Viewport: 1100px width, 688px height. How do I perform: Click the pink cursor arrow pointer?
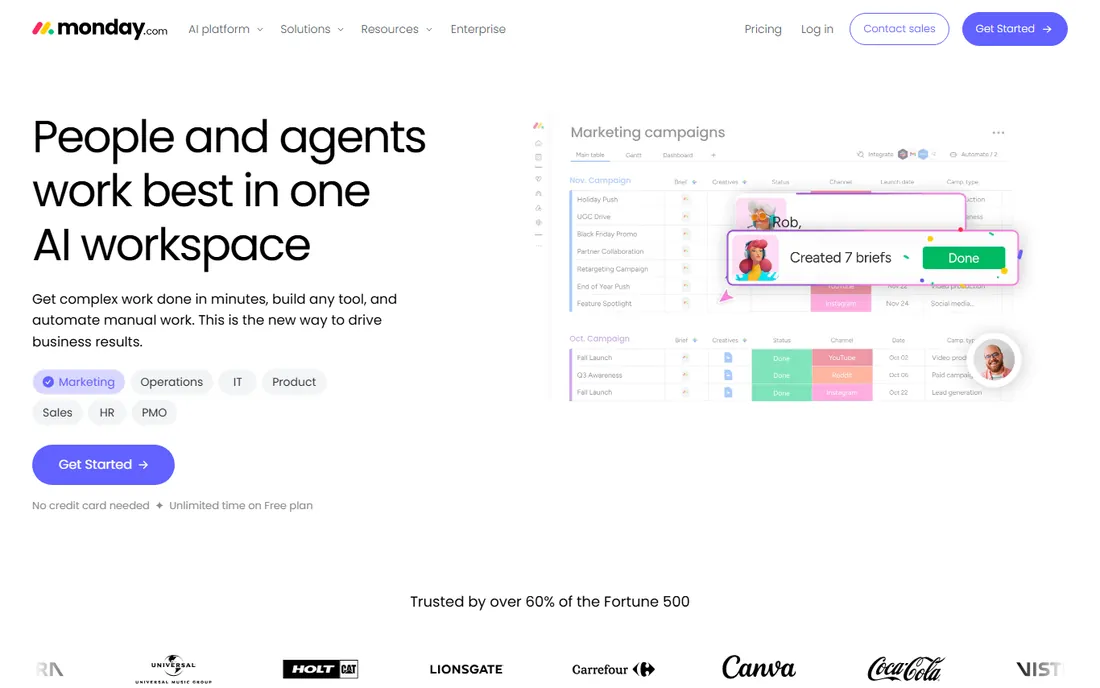point(726,296)
